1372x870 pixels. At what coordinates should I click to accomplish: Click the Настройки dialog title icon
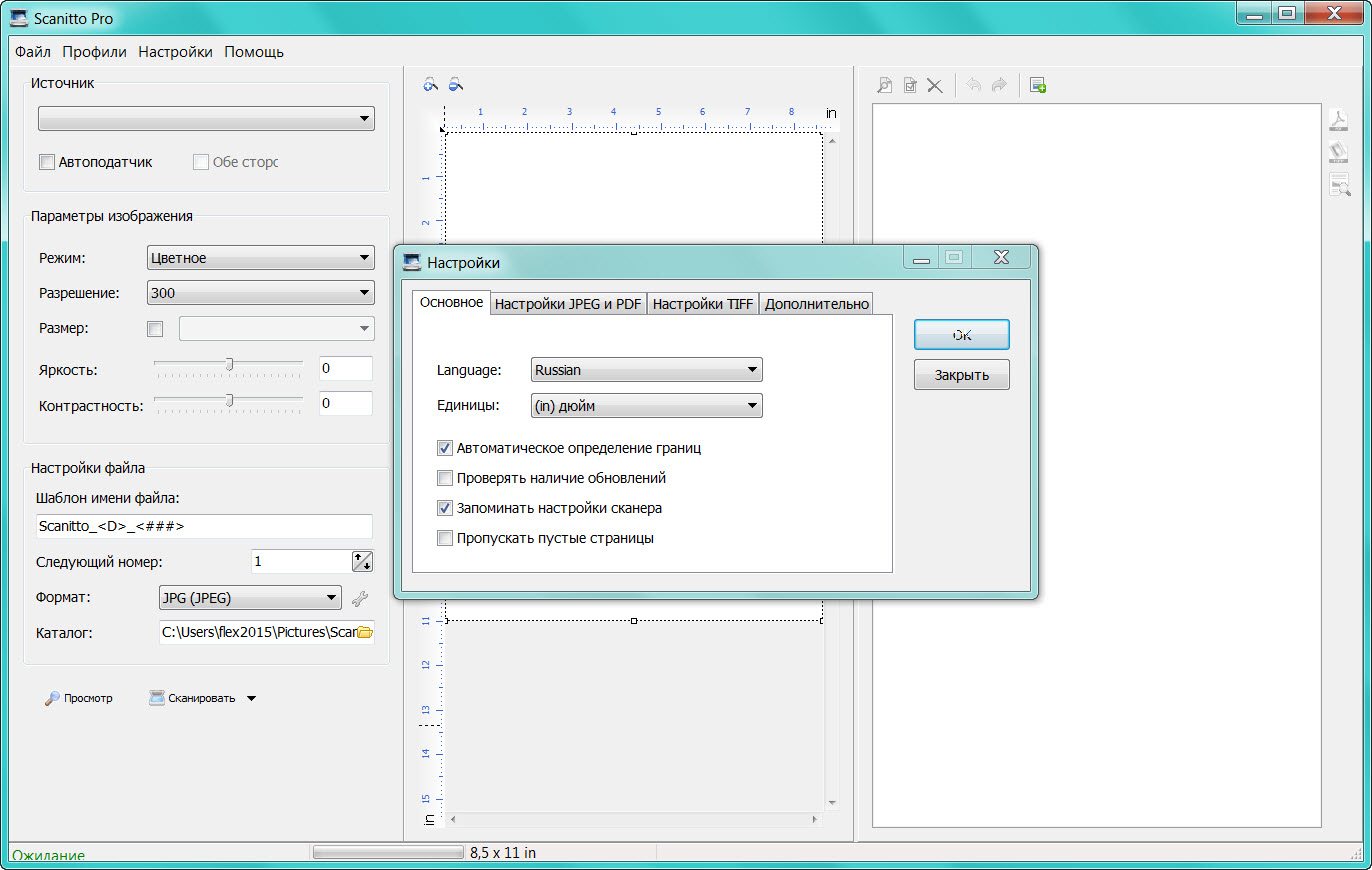411,262
